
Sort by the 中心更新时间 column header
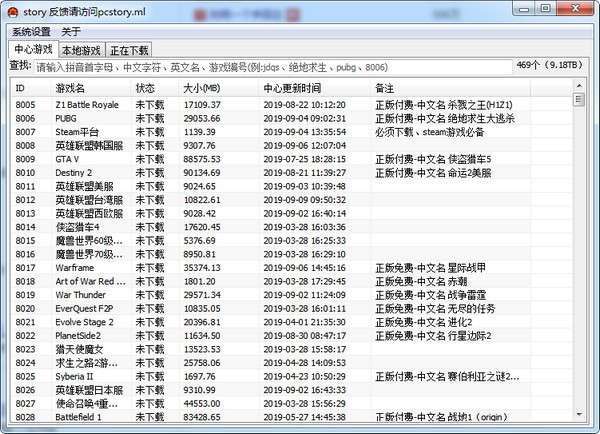314,88
